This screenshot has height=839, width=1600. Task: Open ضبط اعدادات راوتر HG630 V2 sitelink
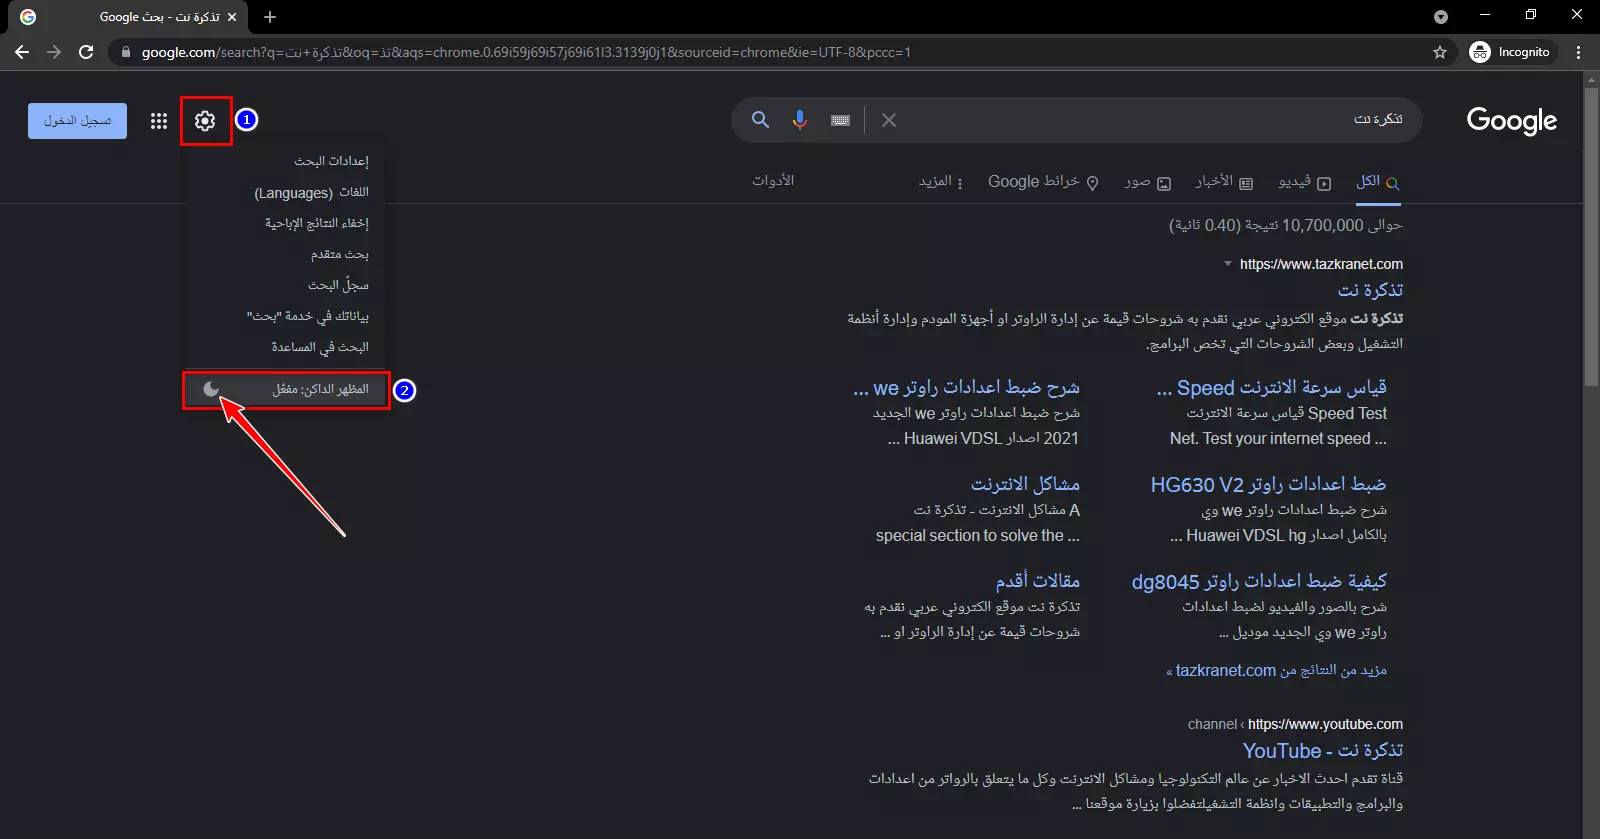[x=1268, y=485]
